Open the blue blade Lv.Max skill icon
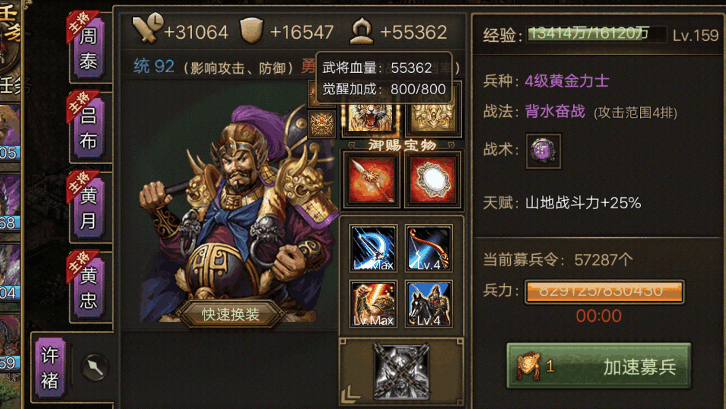This screenshot has width=726, height=409. coord(373,248)
